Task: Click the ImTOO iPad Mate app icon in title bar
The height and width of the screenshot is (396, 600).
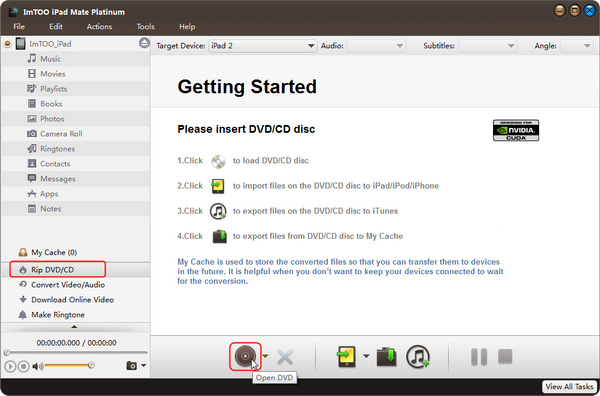Action: coord(14,12)
